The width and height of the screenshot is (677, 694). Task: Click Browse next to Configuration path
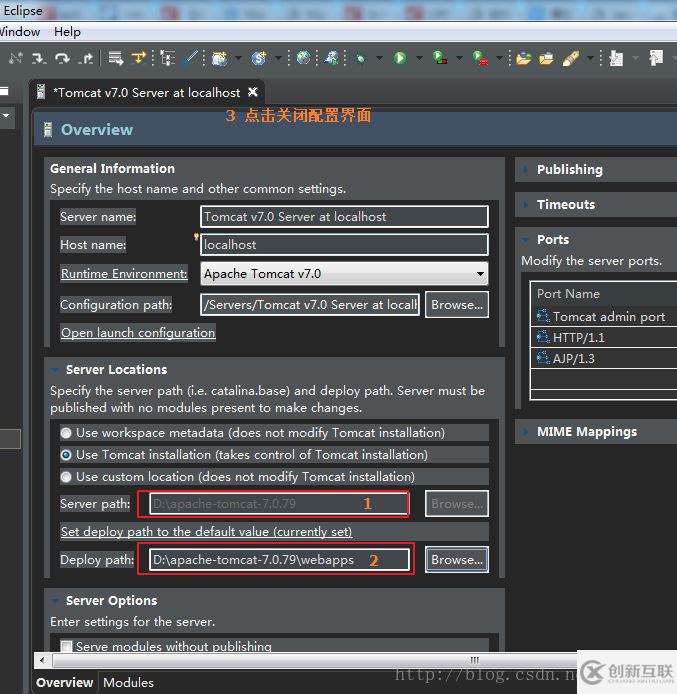[457, 305]
